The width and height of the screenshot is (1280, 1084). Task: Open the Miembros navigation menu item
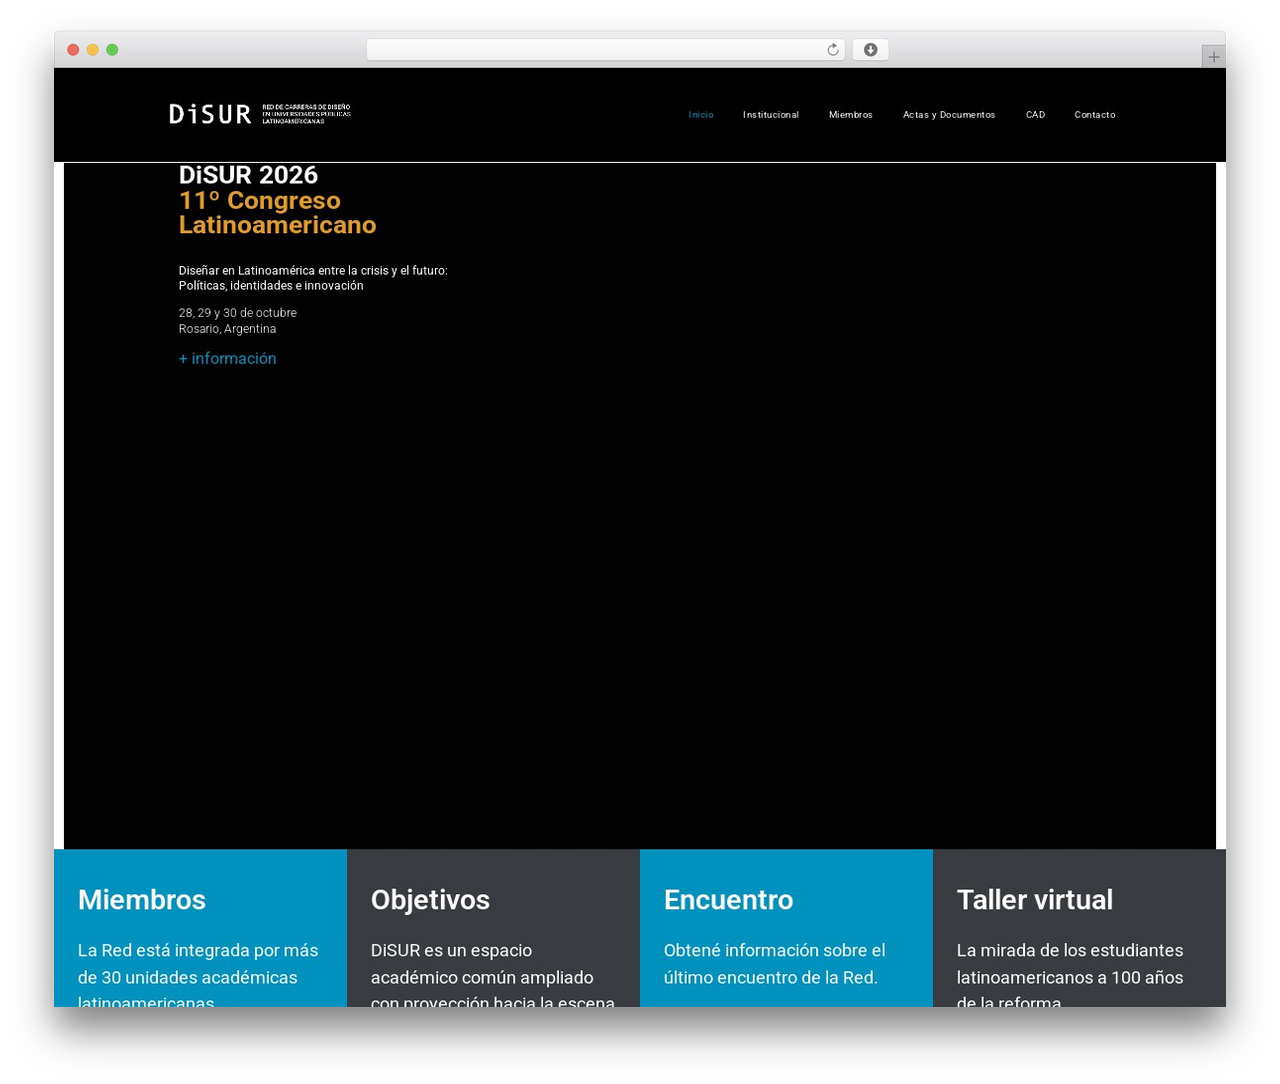[x=851, y=115]
